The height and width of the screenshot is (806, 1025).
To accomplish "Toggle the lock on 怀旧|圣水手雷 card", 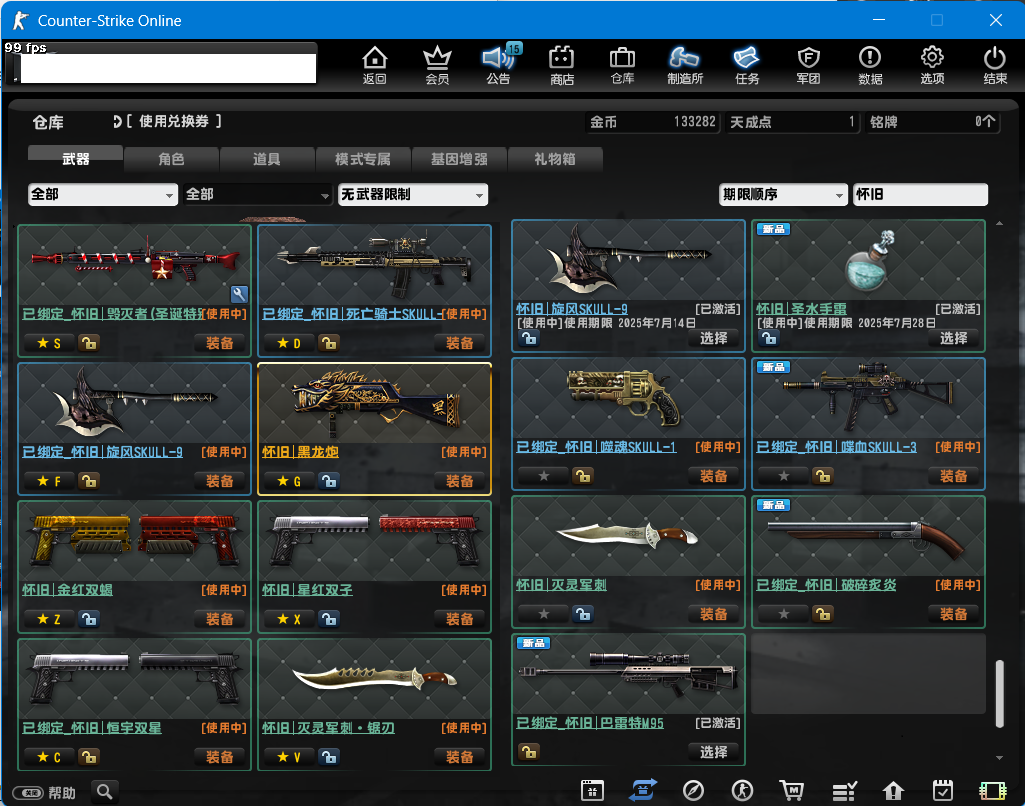I will point(769,338).
